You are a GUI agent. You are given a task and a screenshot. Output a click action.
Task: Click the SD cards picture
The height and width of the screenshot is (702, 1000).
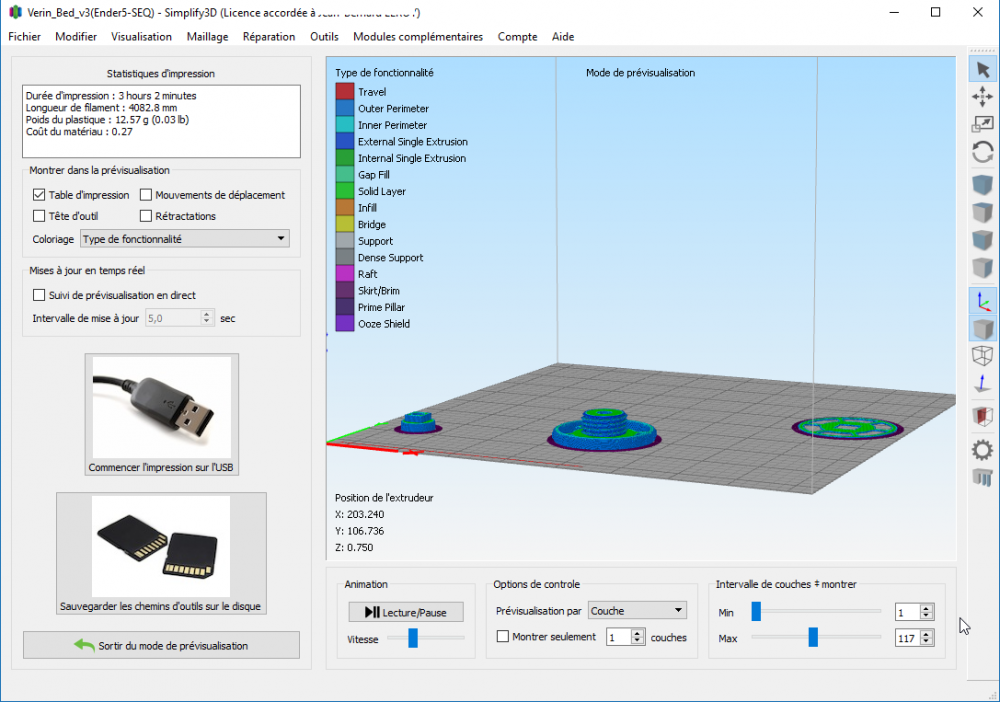pyautogui.click(x=161, y=546)
